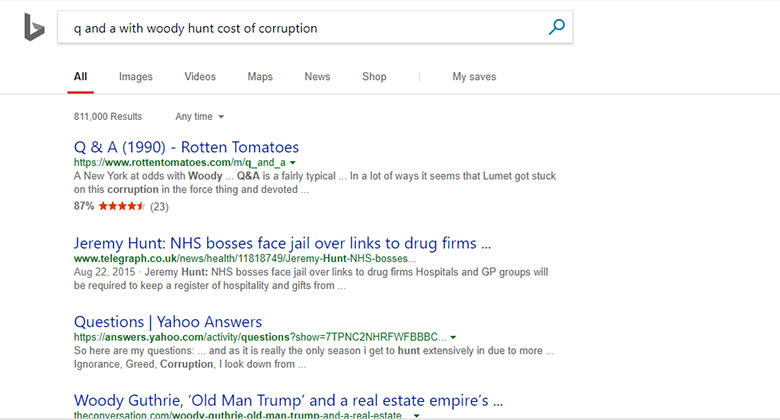Expand the arrow beside answers.yahoo.com URL

pyautogui.click(x=454, y=338)
